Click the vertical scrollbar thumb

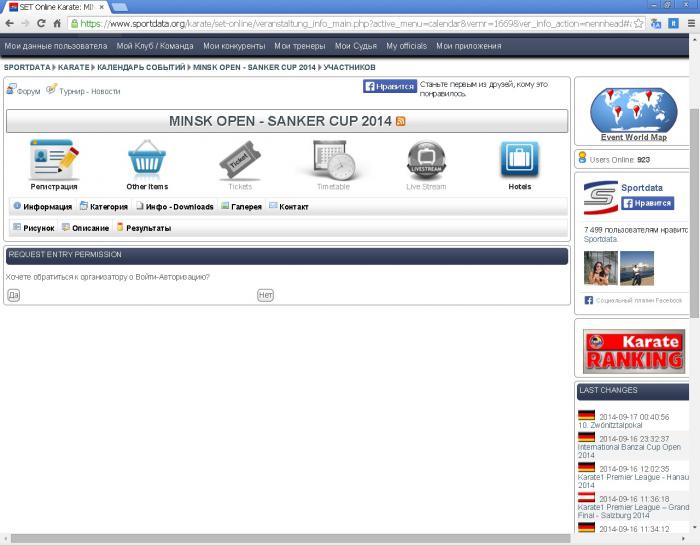(695, 213)
